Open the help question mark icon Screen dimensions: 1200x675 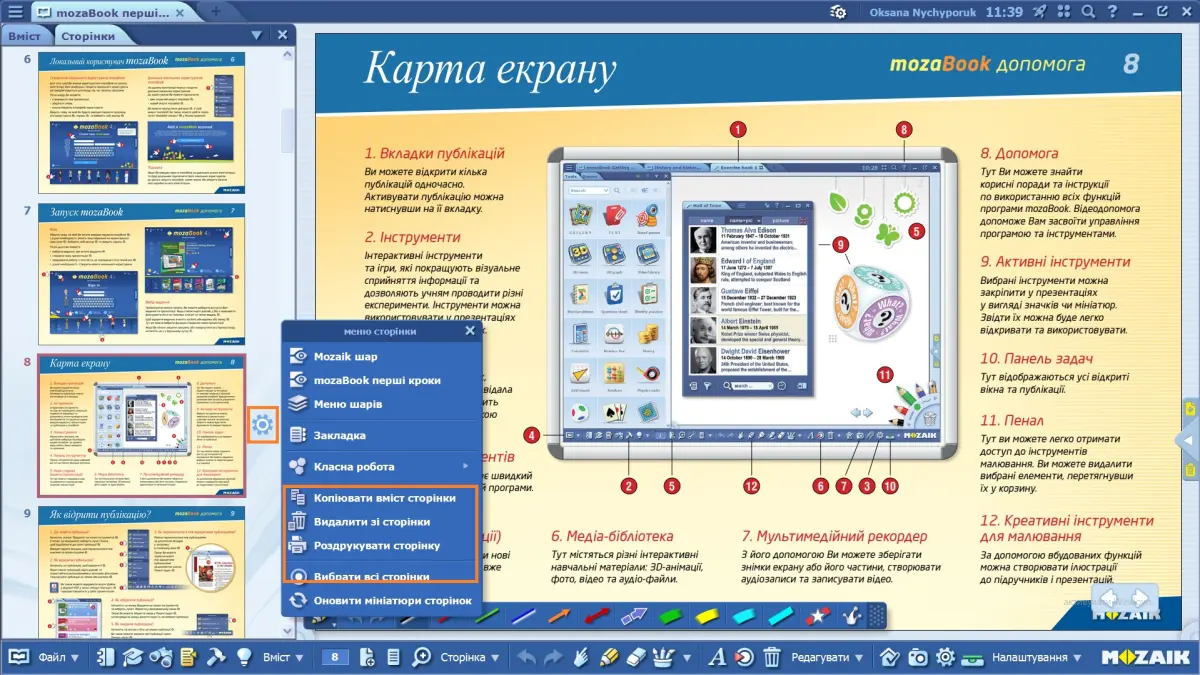coord(1114,12)
